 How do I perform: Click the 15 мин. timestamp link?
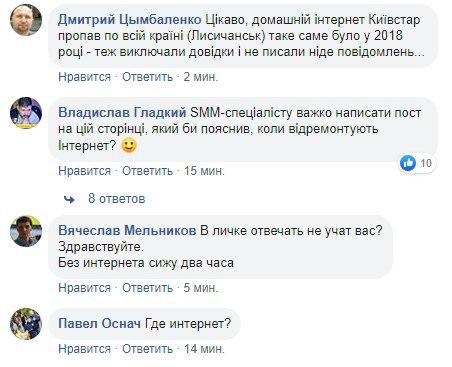[204, 171]
